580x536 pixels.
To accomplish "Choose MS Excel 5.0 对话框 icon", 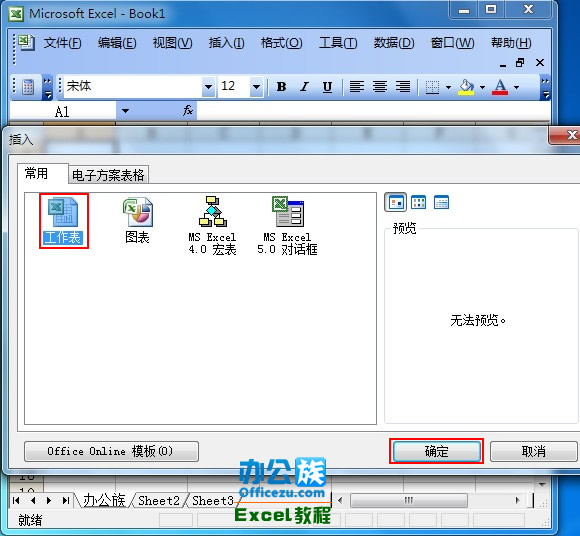I will pyautogui.click(x=287, y=225).
